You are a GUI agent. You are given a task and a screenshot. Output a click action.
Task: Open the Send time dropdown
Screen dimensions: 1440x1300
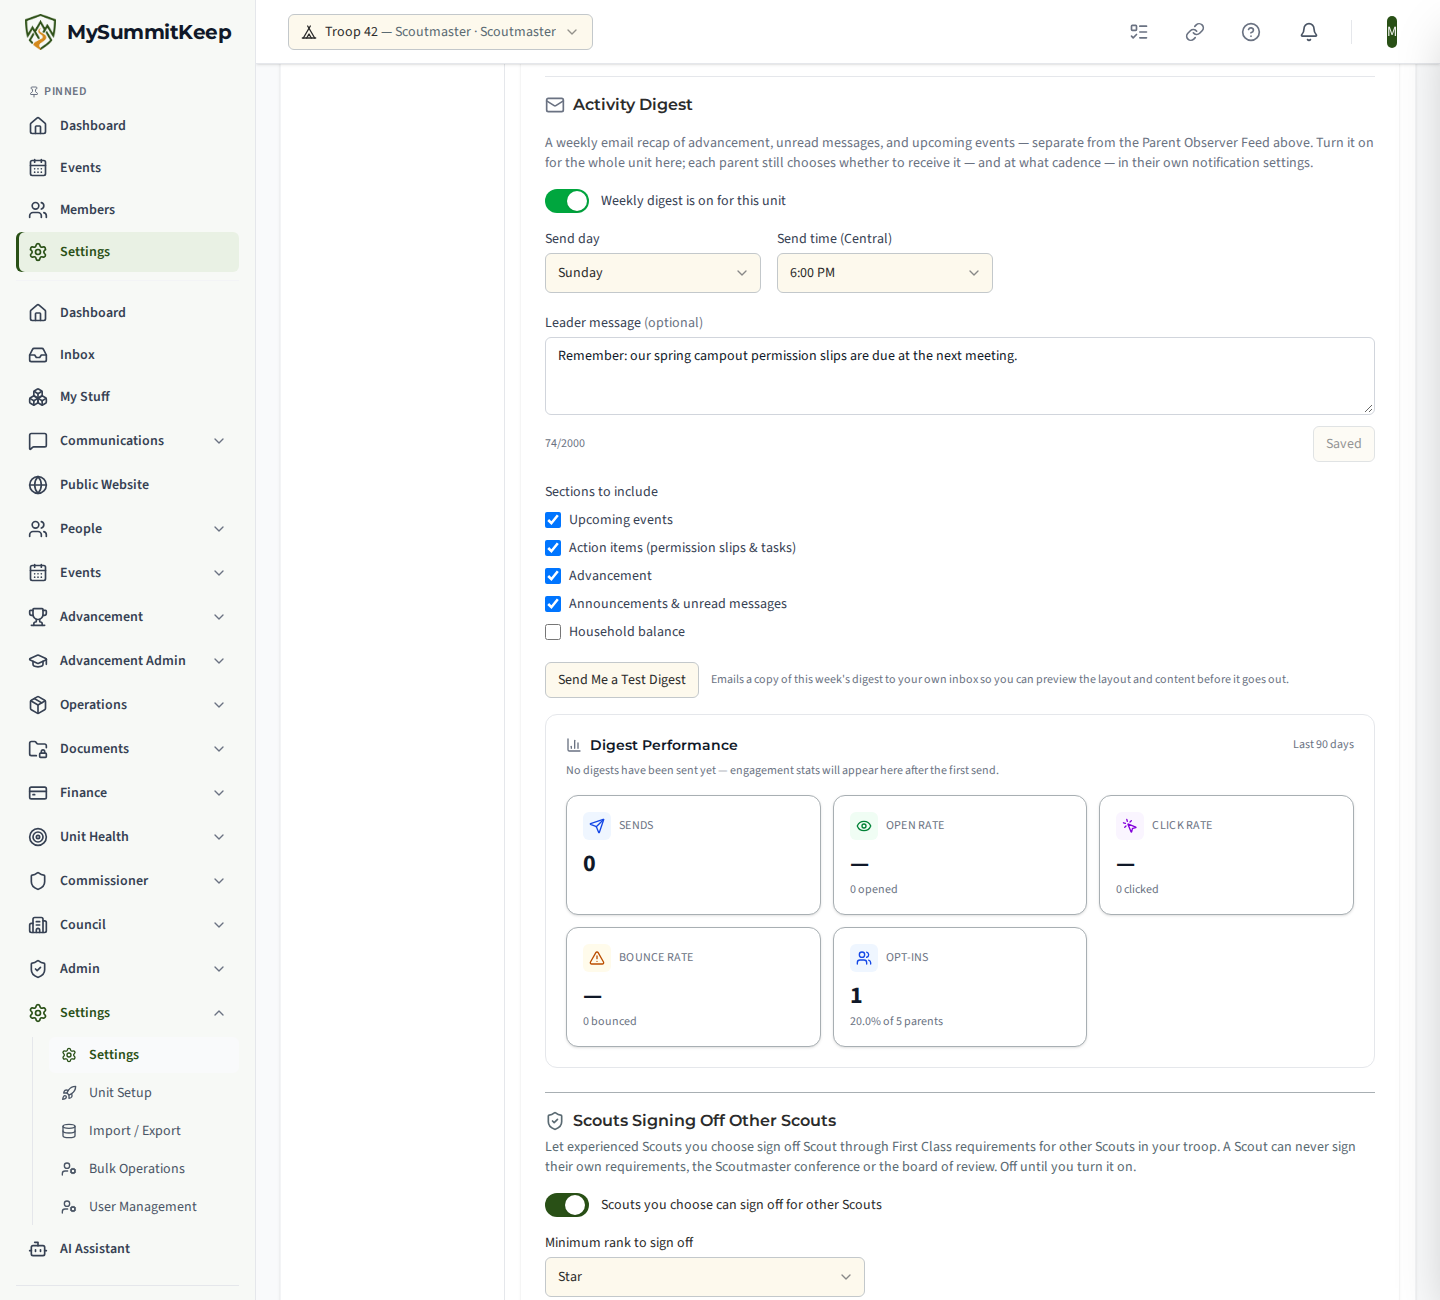tap(885, 273)
